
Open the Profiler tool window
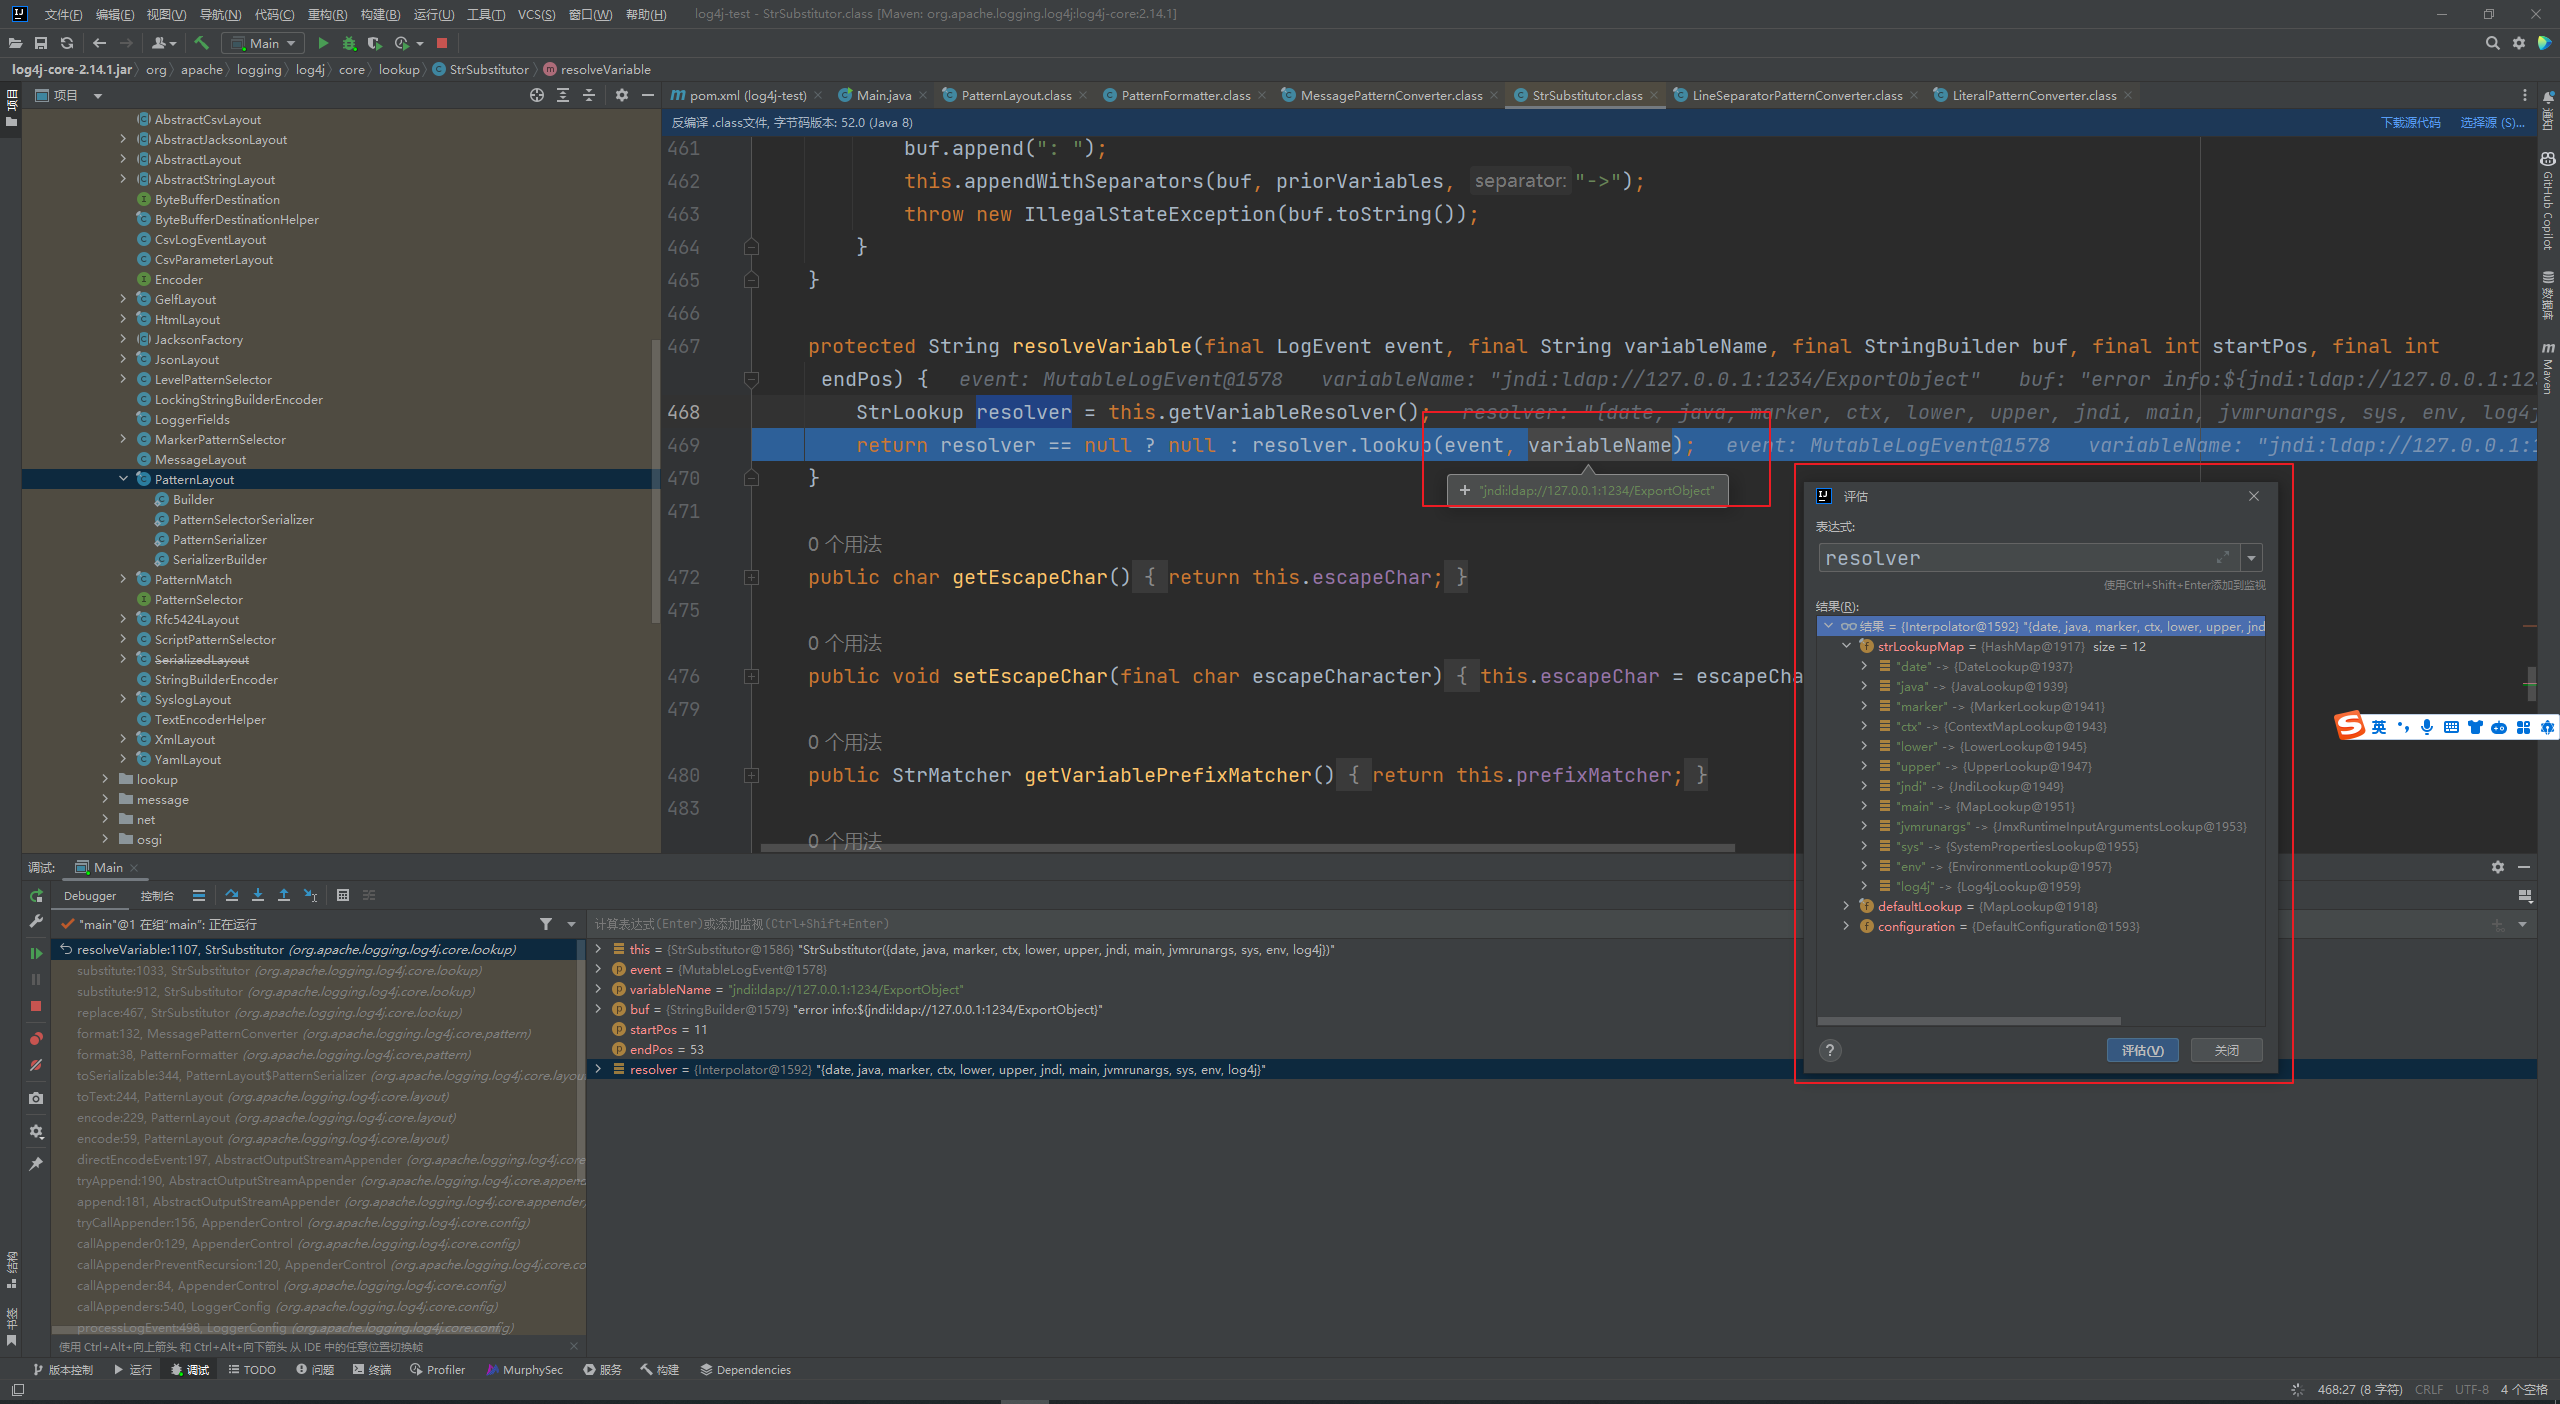[437, 1370]
